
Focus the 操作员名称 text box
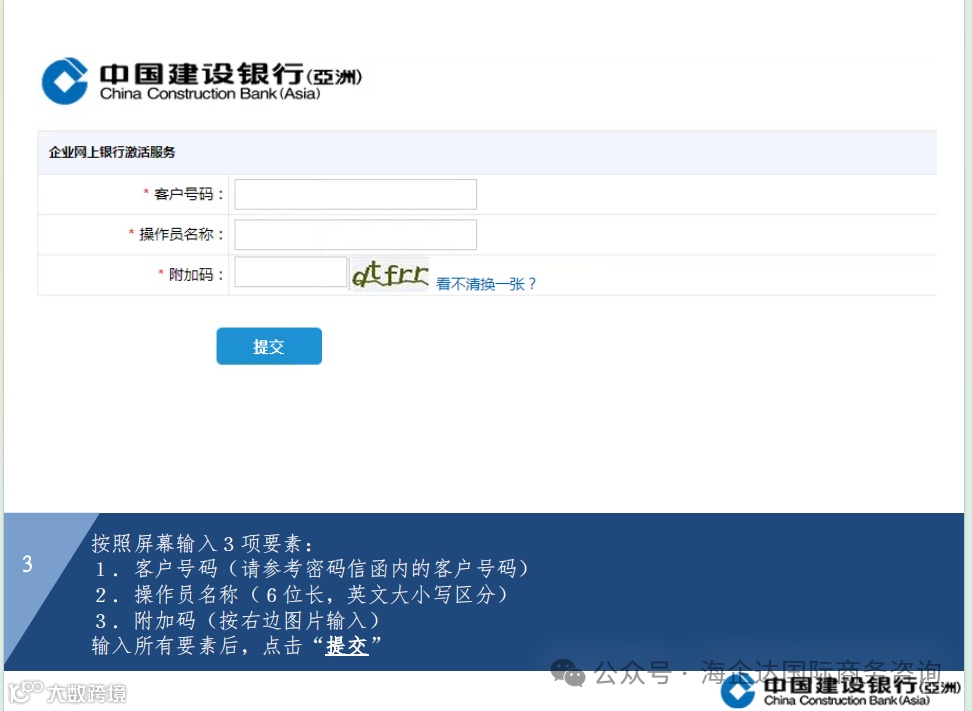[x=355, y=234]
